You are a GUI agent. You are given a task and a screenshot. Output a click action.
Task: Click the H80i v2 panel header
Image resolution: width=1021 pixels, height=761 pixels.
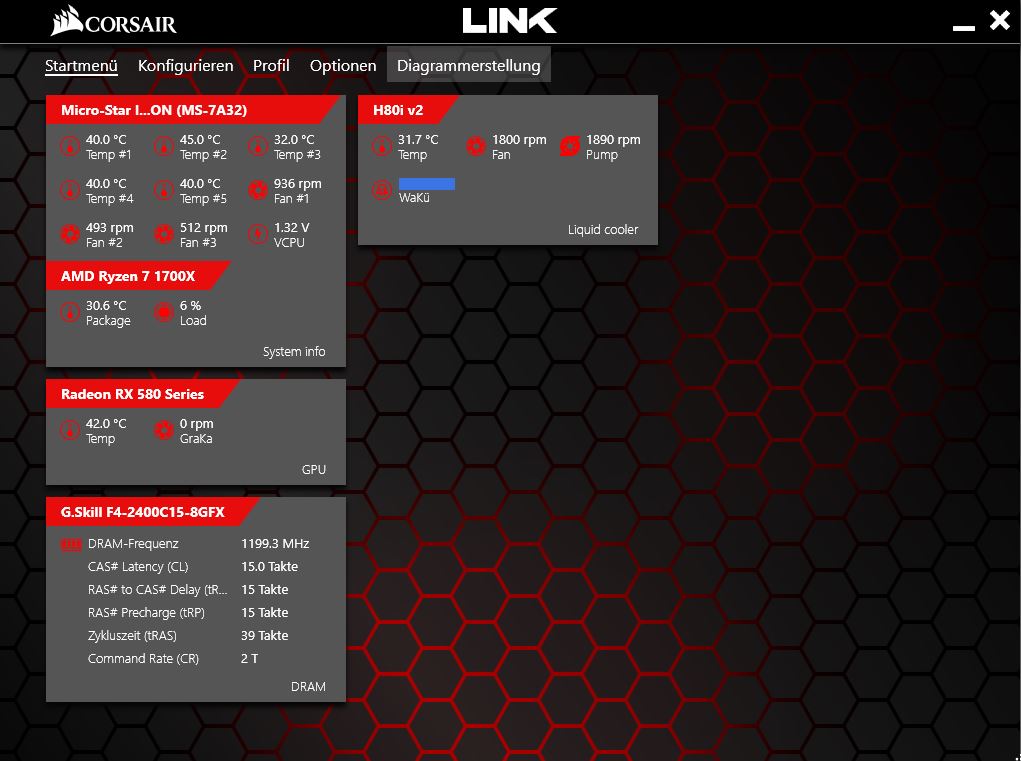[x=408, y=110]
